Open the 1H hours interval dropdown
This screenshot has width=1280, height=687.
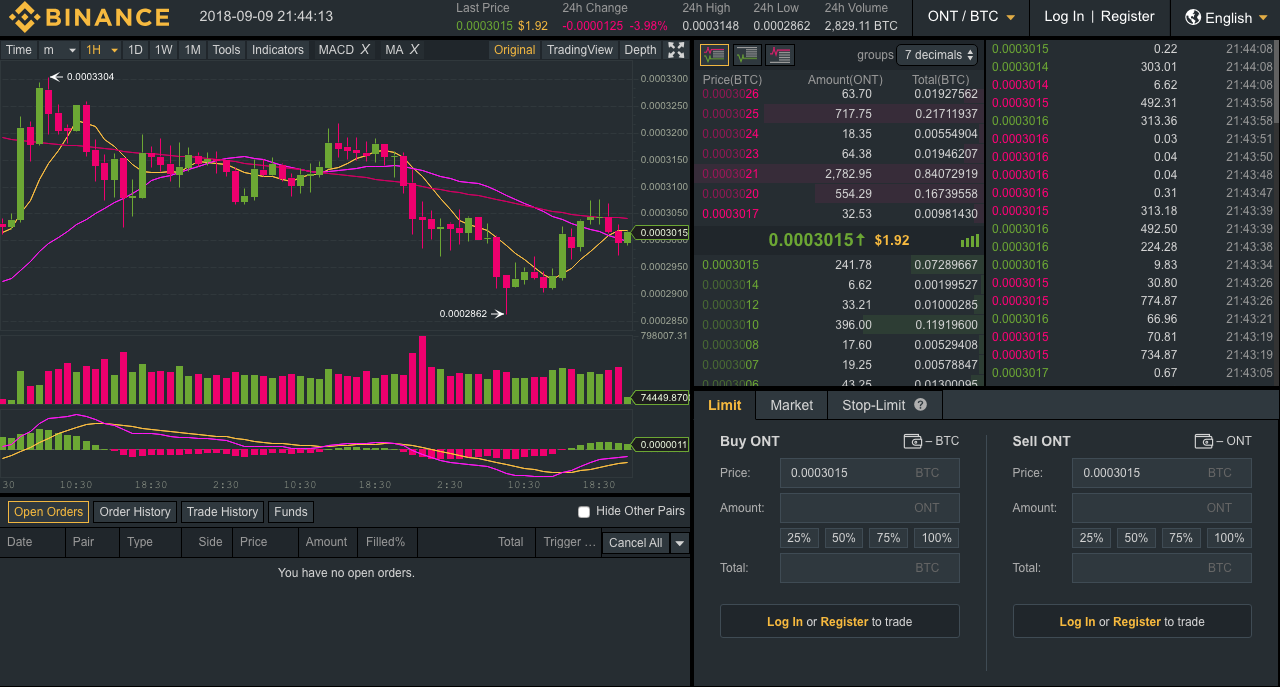click(102, 50)
